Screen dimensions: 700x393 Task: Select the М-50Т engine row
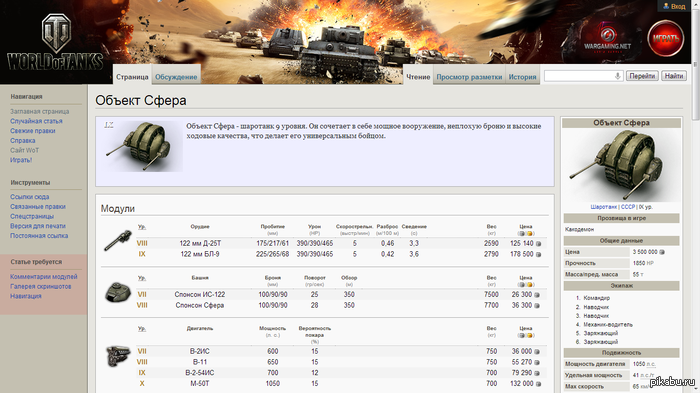tap(342, 384)
